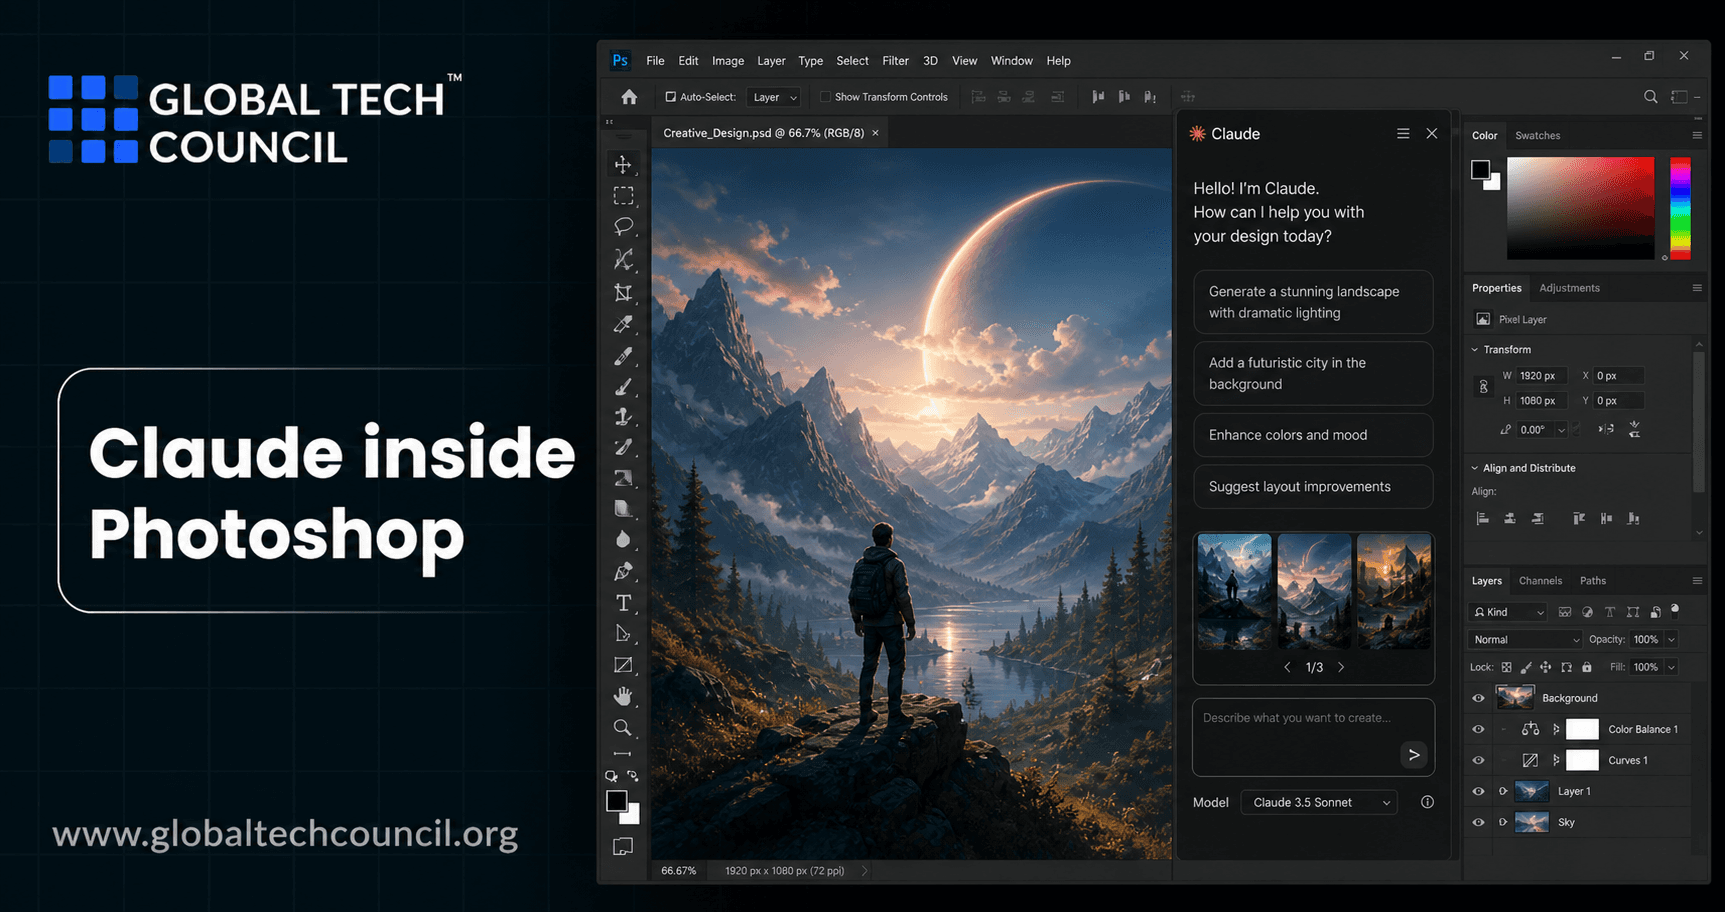Collapse the Transform section

pos(1475,350)
